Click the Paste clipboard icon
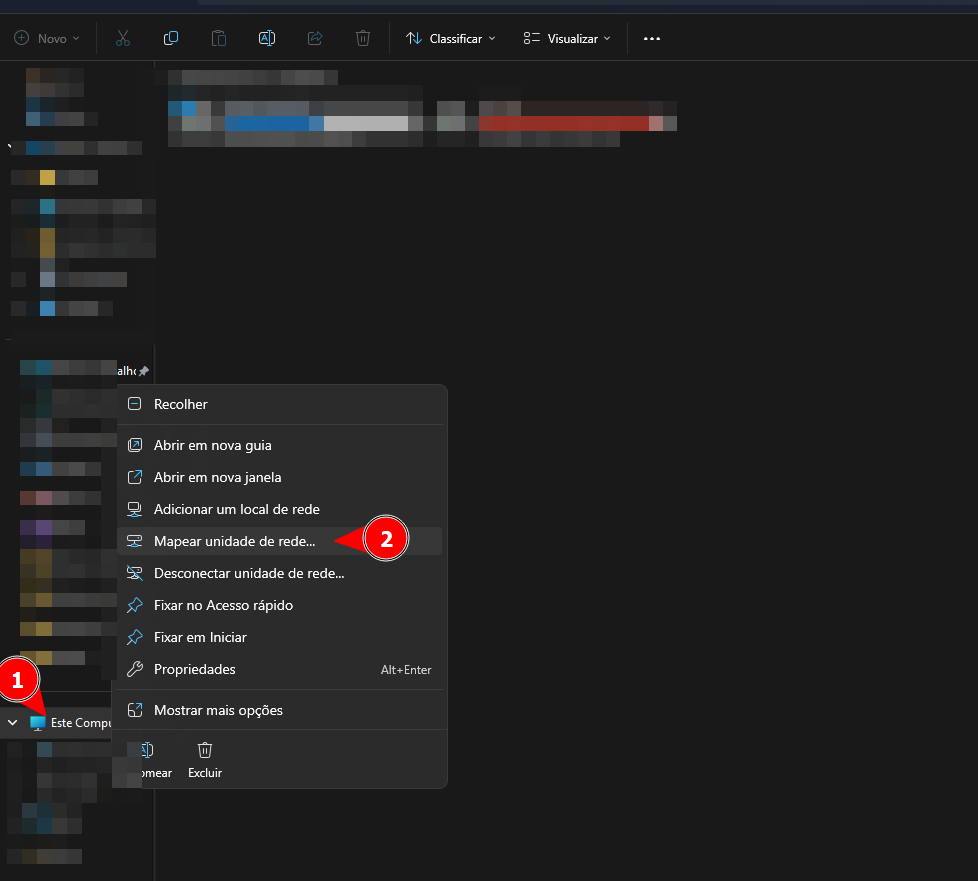This screenshot has width=978, height=881. (x=219, y=38)
